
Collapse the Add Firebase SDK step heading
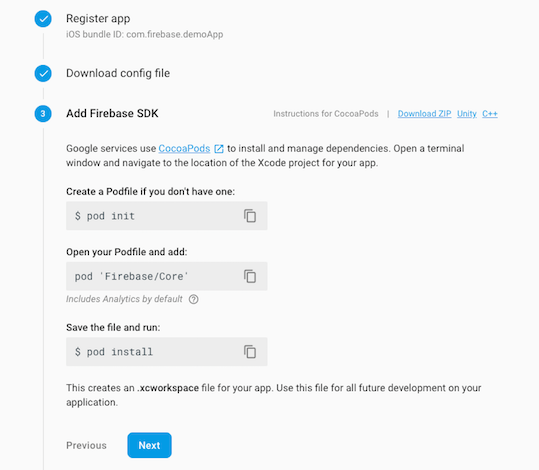coord(112,113)
